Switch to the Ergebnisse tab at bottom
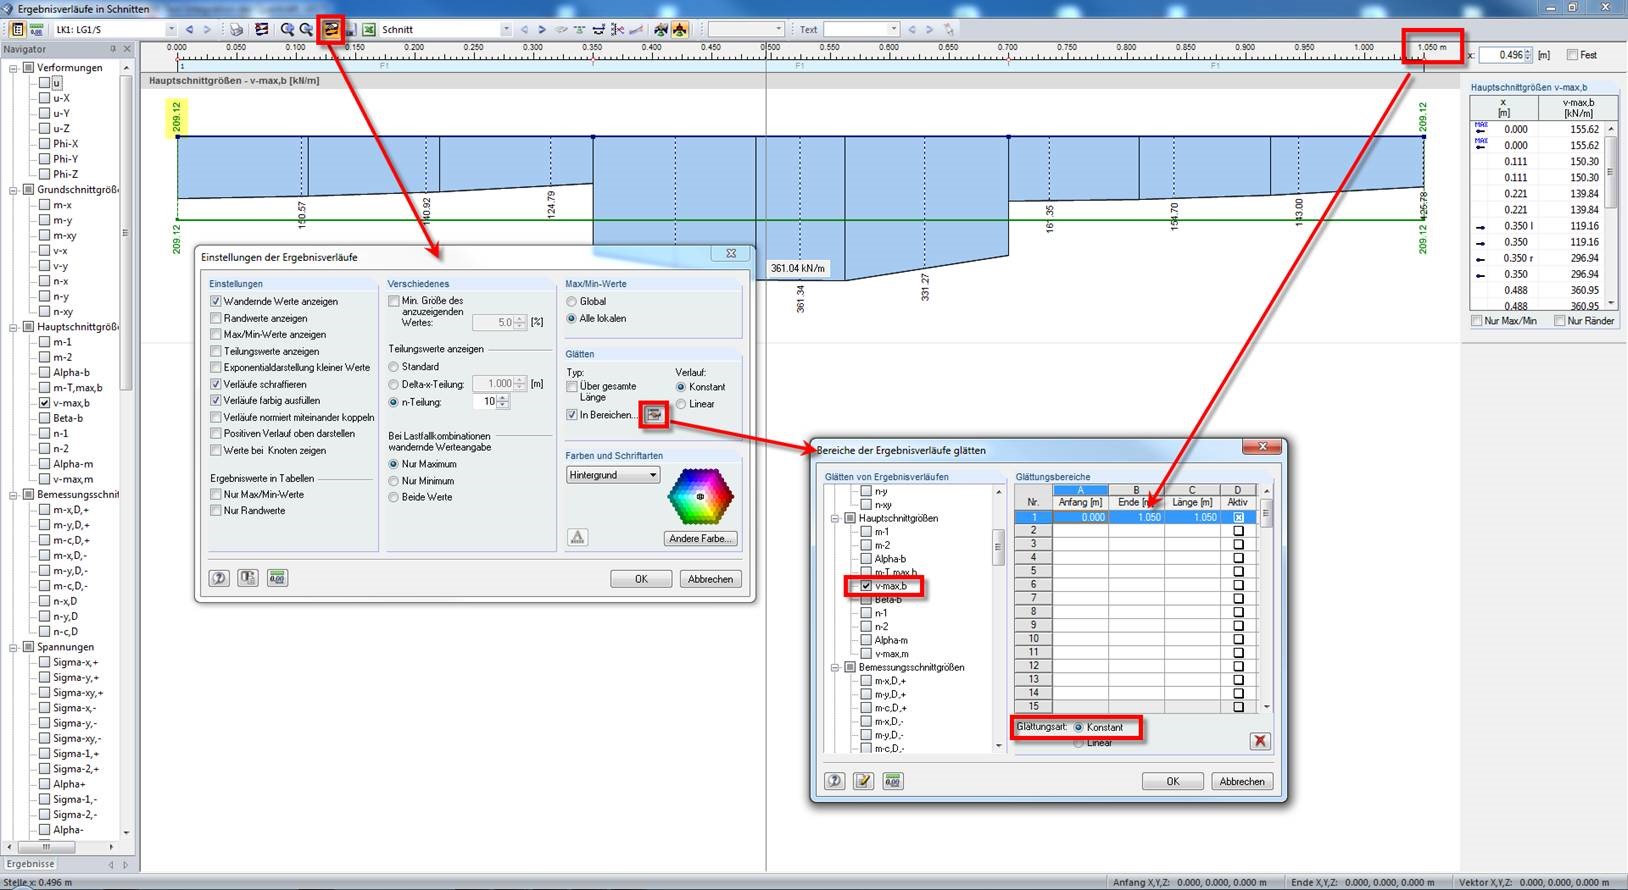Viewport: 1628px width, 890px height. pos(30,864)
